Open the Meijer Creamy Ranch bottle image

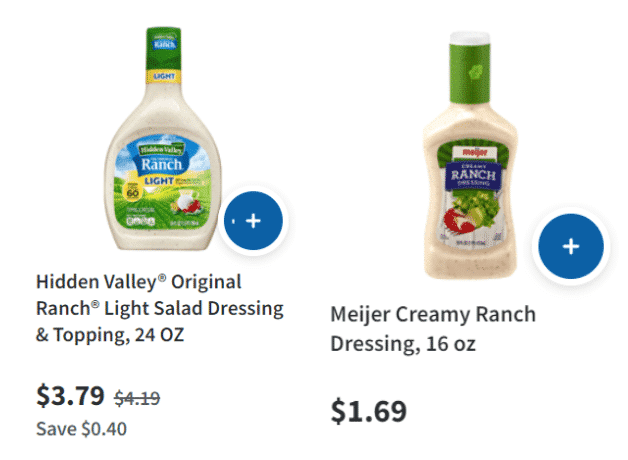point(470,155)
